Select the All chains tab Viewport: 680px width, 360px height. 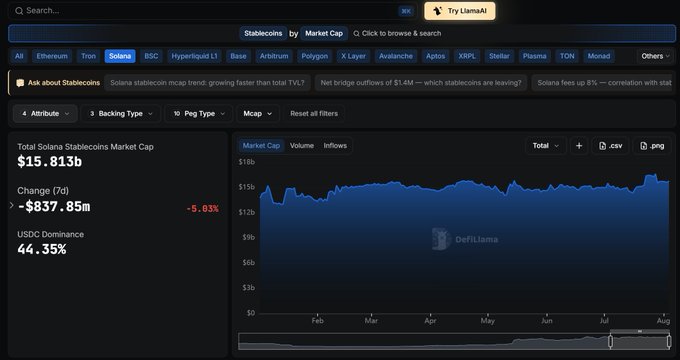tap(19, 56)
